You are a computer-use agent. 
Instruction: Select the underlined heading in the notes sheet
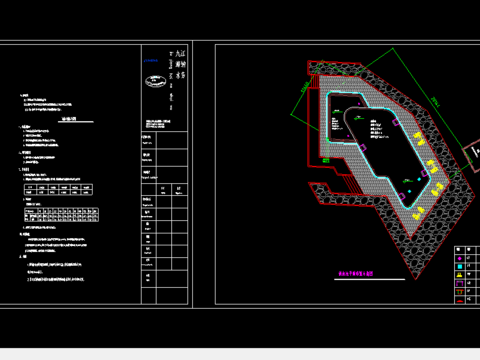[69, 119]
